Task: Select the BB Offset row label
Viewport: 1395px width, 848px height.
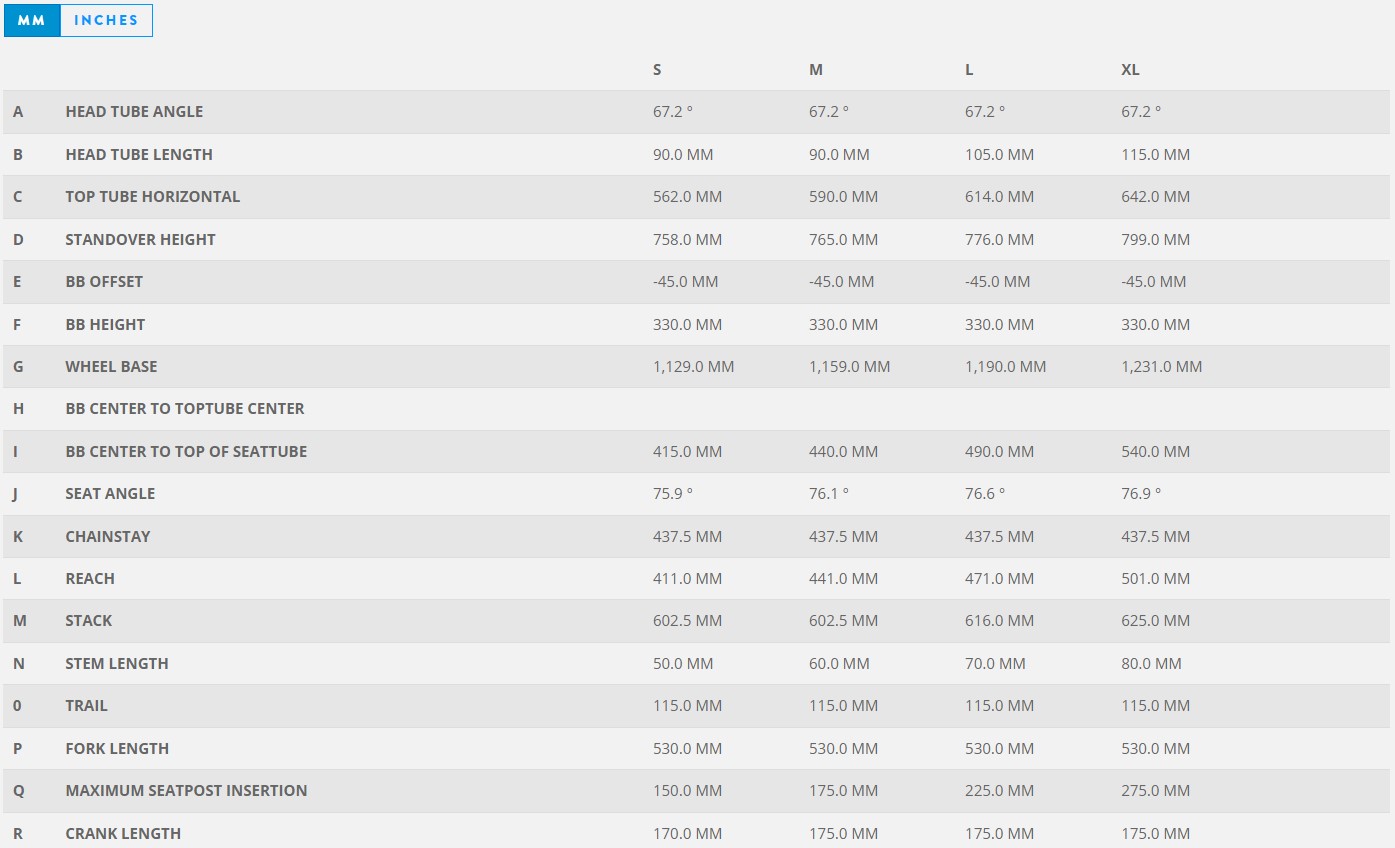Action: click(x=104, y=282)
